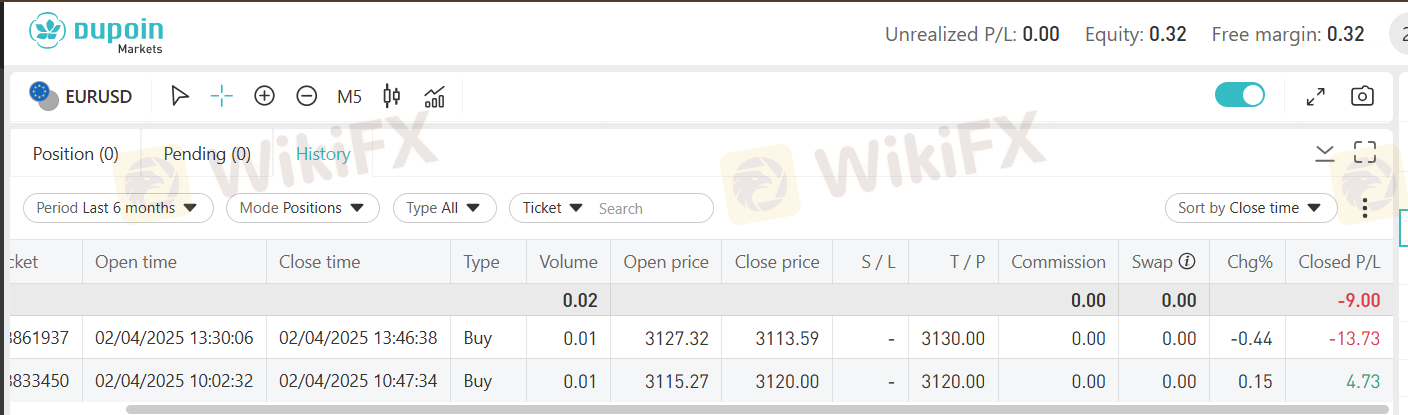The width and height of the screenshot is (1408, 415).
Task: Take a chart screenshot with camera icon
Action: point(1361,96)
